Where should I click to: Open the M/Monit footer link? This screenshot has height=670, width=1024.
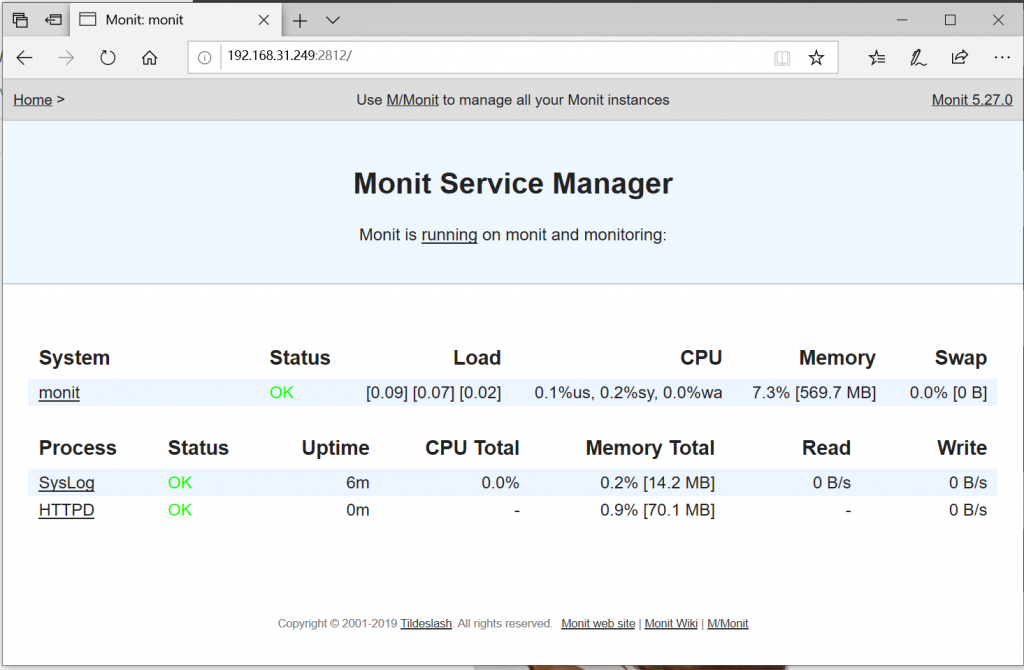(728, 624)
